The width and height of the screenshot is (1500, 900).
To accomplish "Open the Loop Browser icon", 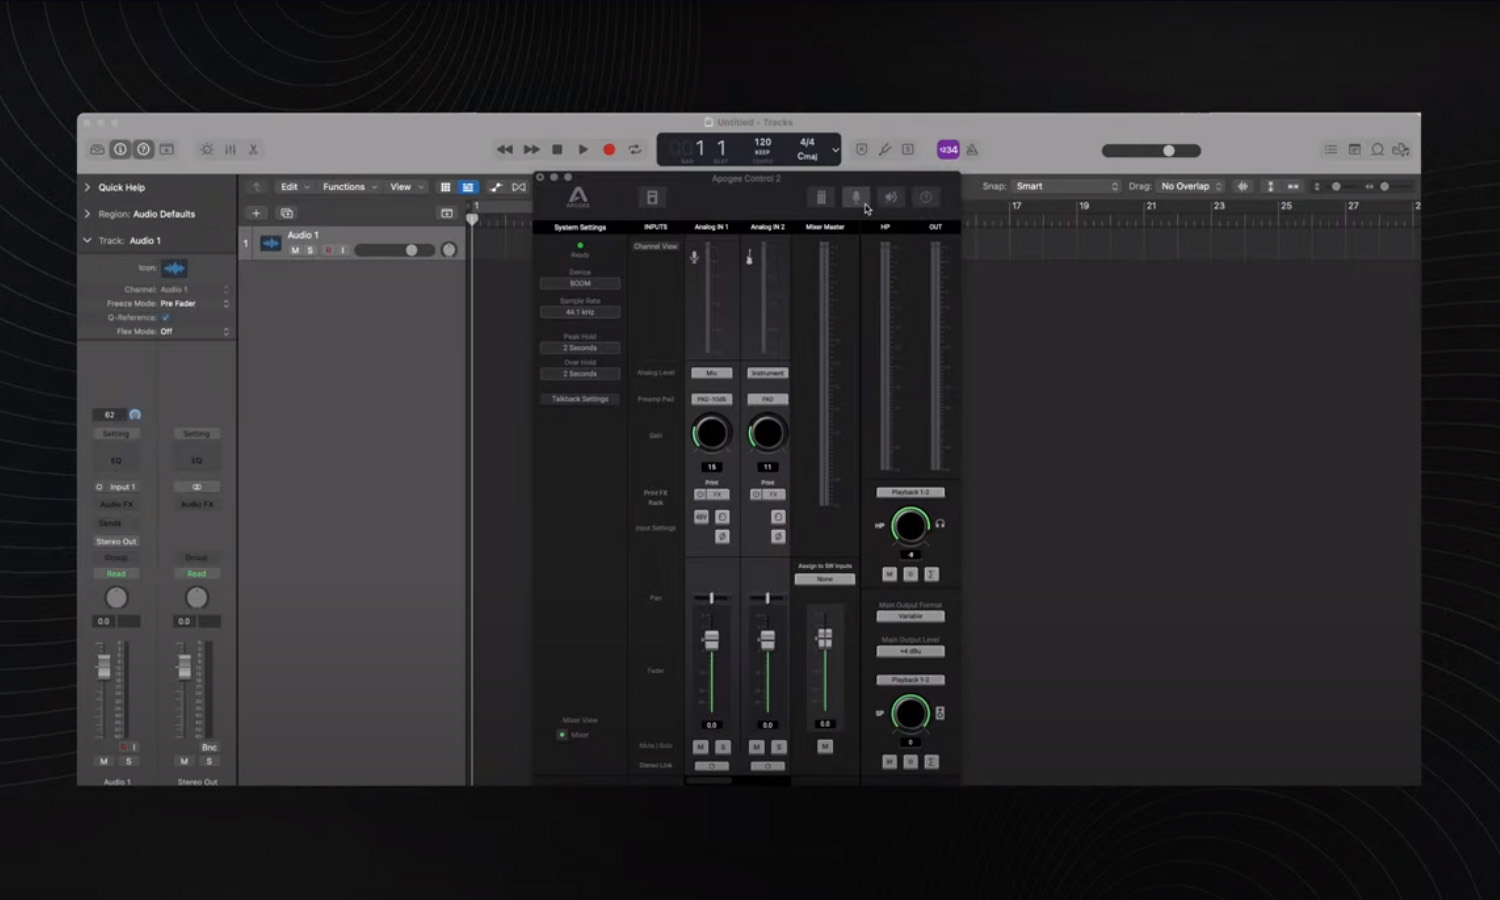I will 1377,149.
